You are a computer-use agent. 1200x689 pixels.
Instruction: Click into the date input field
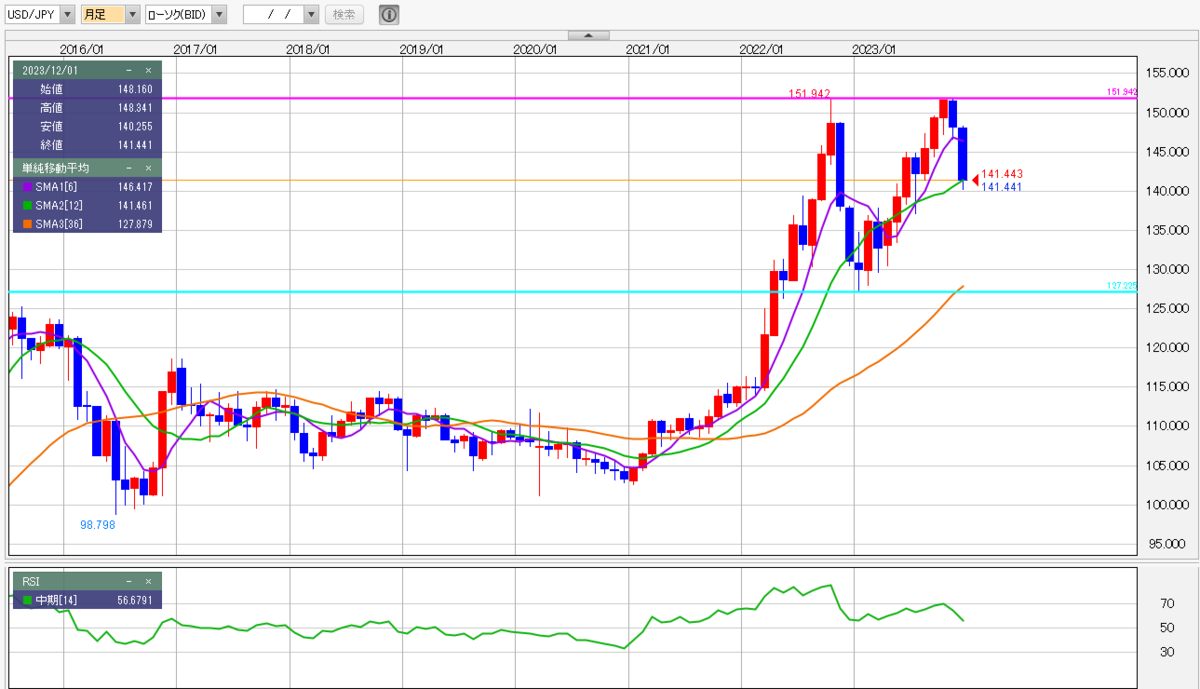point(273,15)
